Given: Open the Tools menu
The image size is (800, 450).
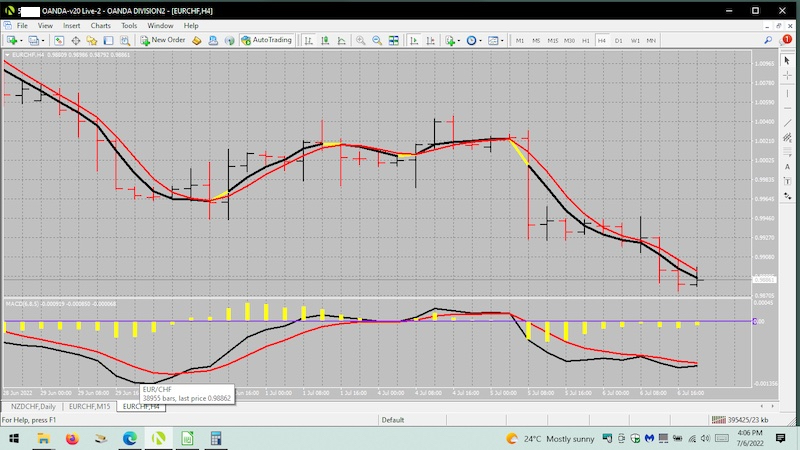Looking at the screenshot, I should click(x=129, y=26).
